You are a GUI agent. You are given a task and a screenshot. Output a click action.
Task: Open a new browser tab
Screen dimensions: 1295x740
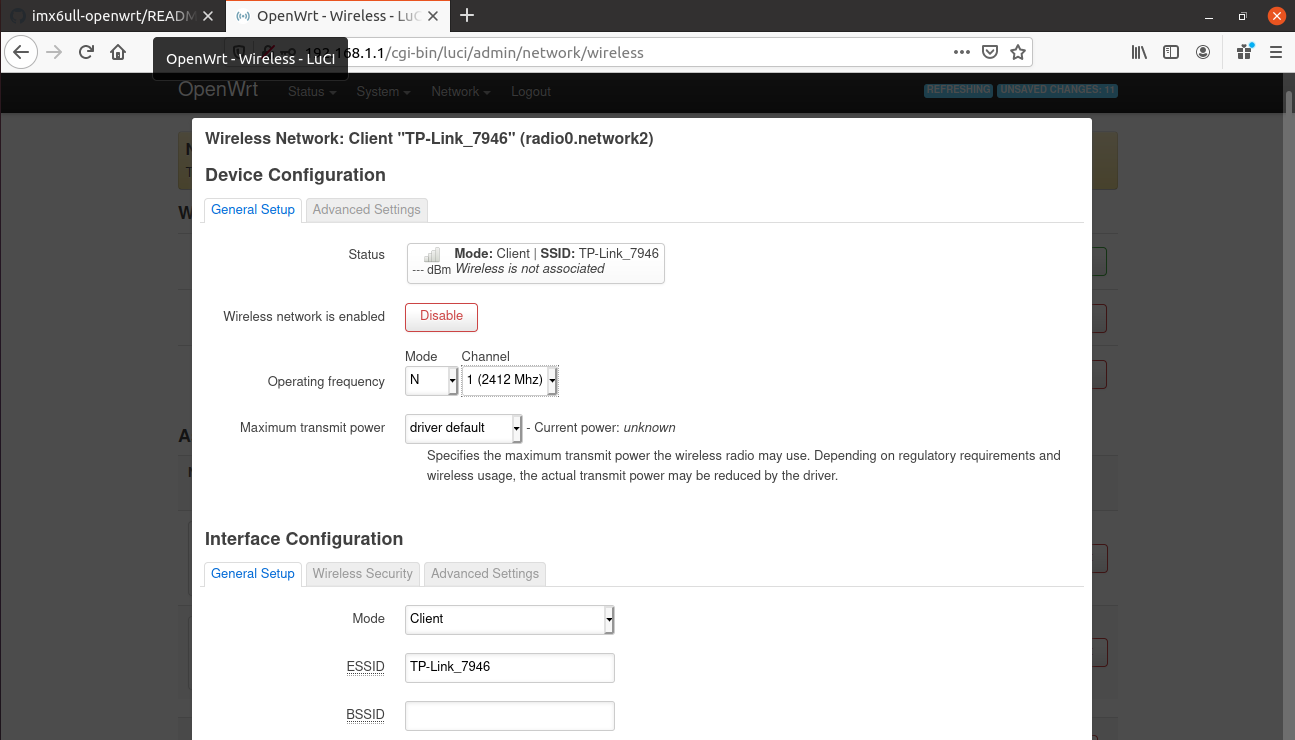coord(467,16)
